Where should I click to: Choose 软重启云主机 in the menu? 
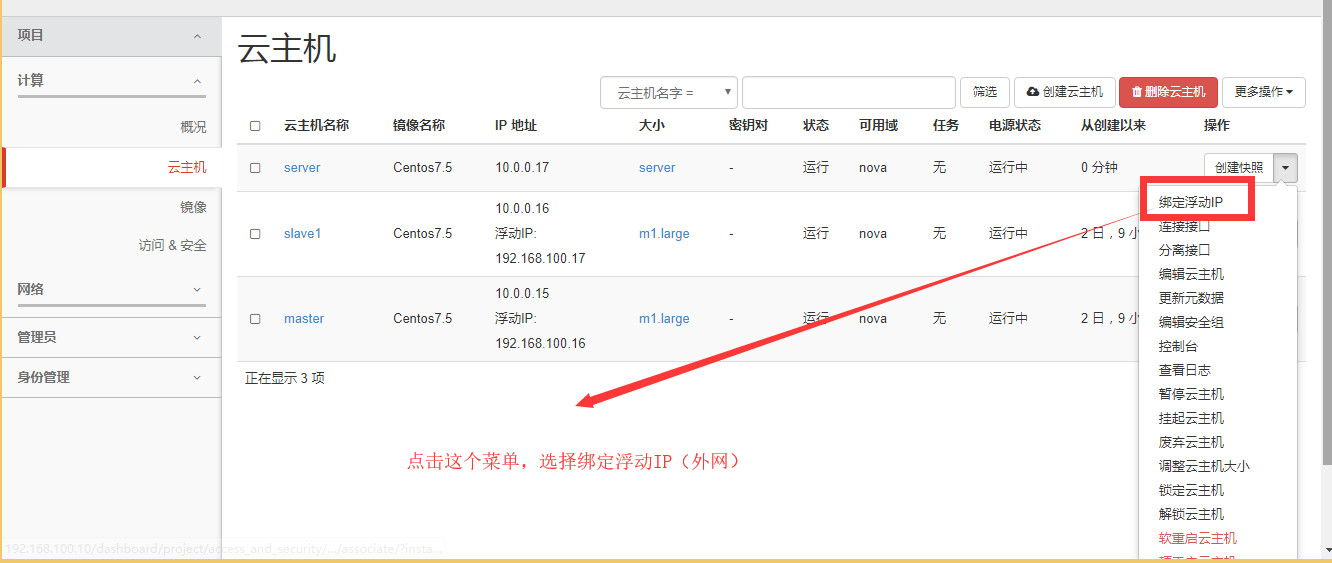pyautogui.click(x=1197, y=538)
